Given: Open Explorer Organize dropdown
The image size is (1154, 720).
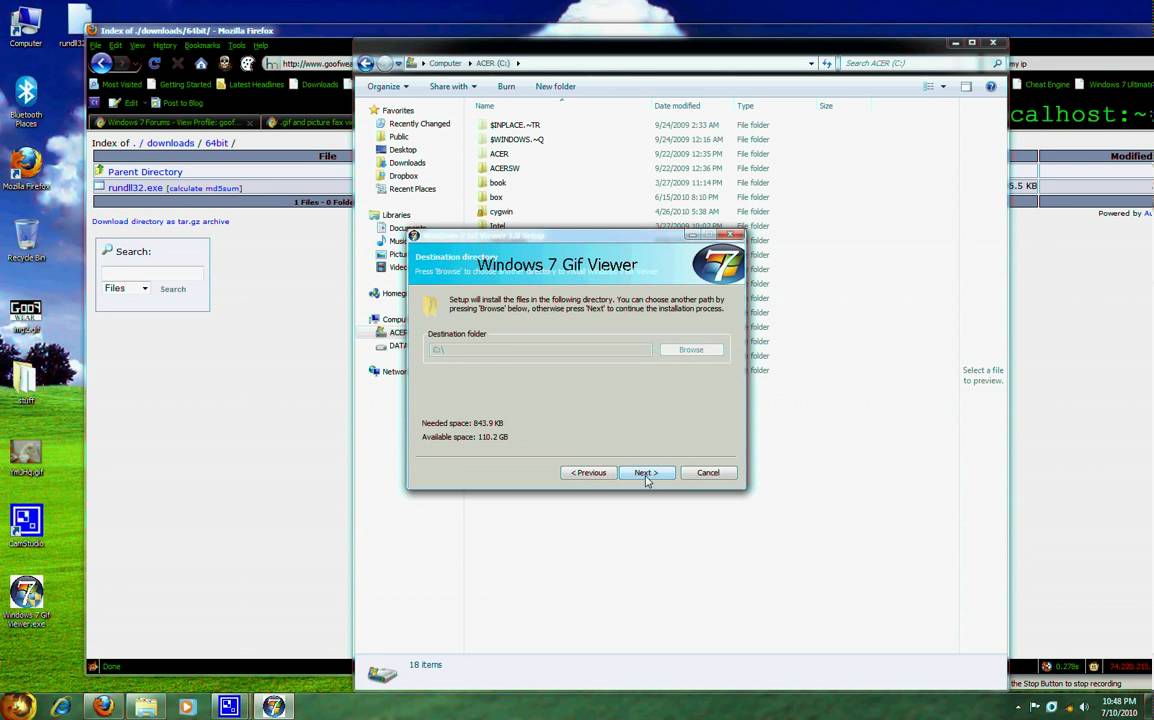Looking at the screenshot, I should (x=388, y=86).
